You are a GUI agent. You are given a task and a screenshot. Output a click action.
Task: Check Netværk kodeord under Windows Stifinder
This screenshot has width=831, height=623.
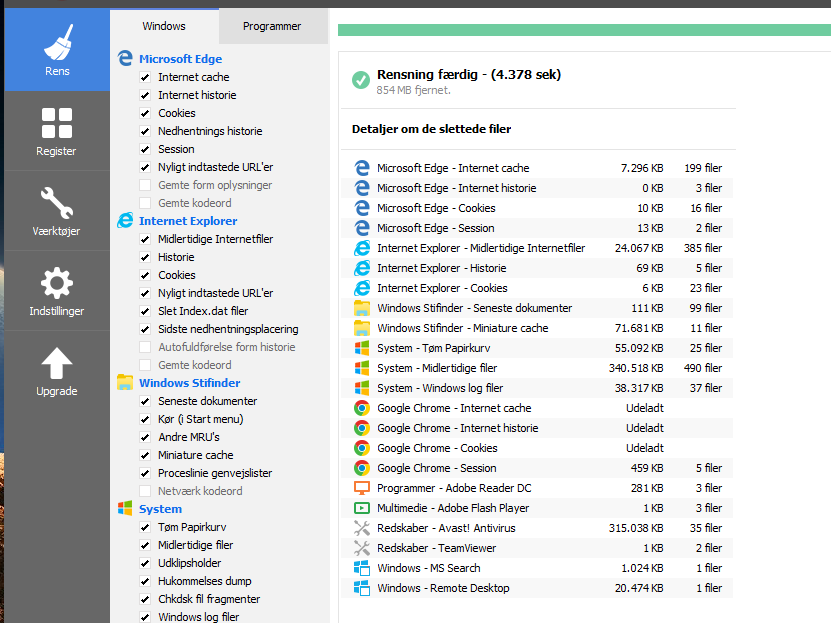tap(146, 491)
